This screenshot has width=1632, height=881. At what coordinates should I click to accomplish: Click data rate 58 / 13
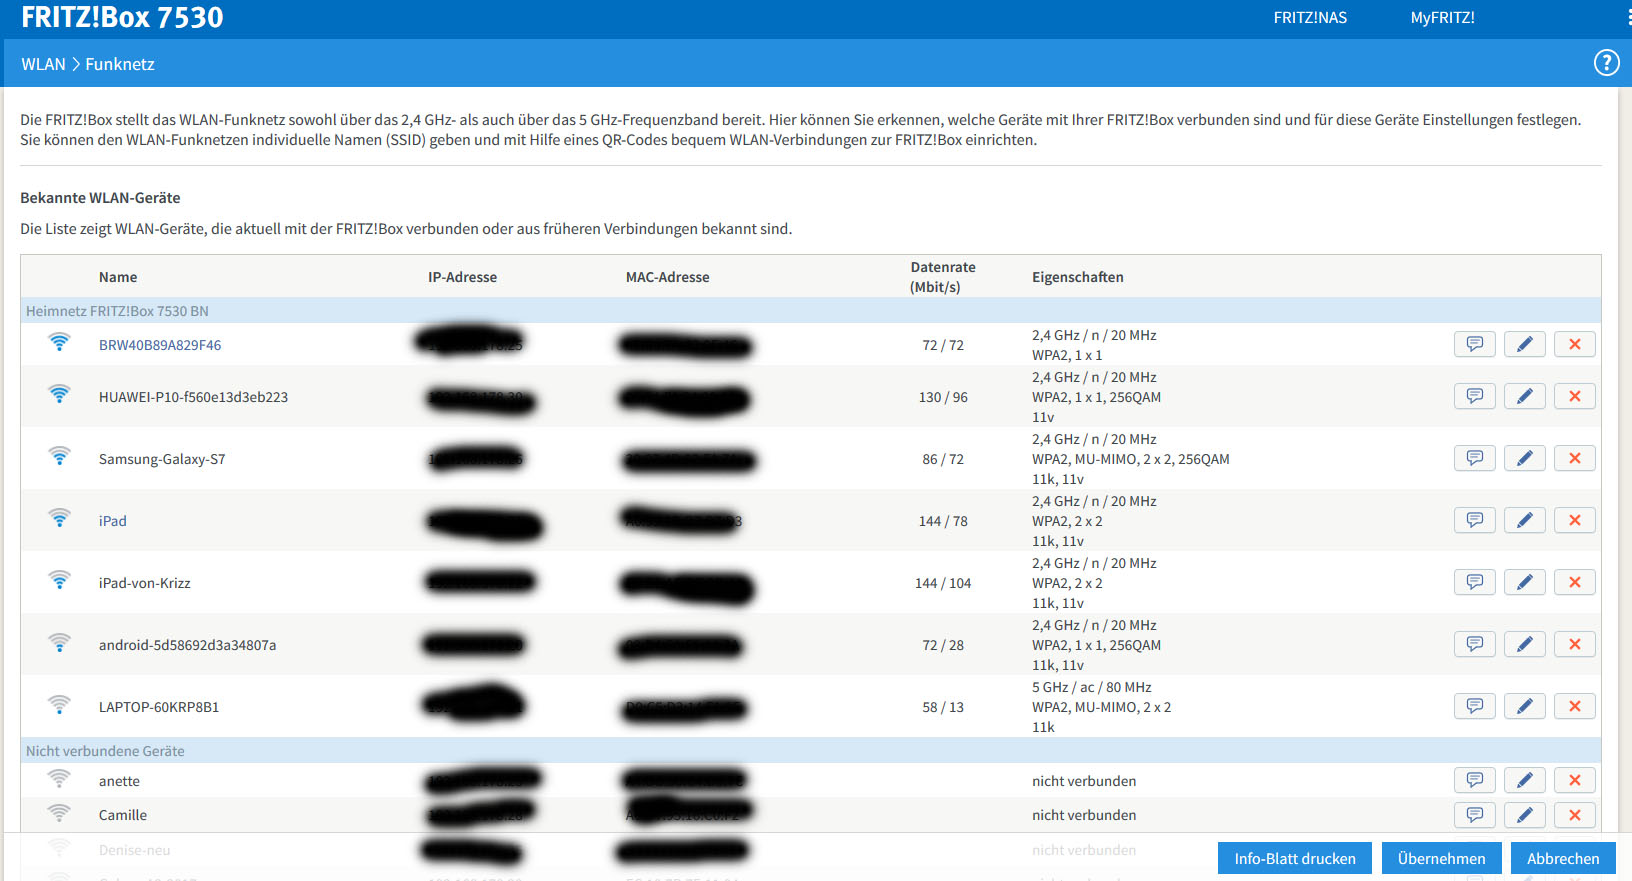(x=943, y=707)
